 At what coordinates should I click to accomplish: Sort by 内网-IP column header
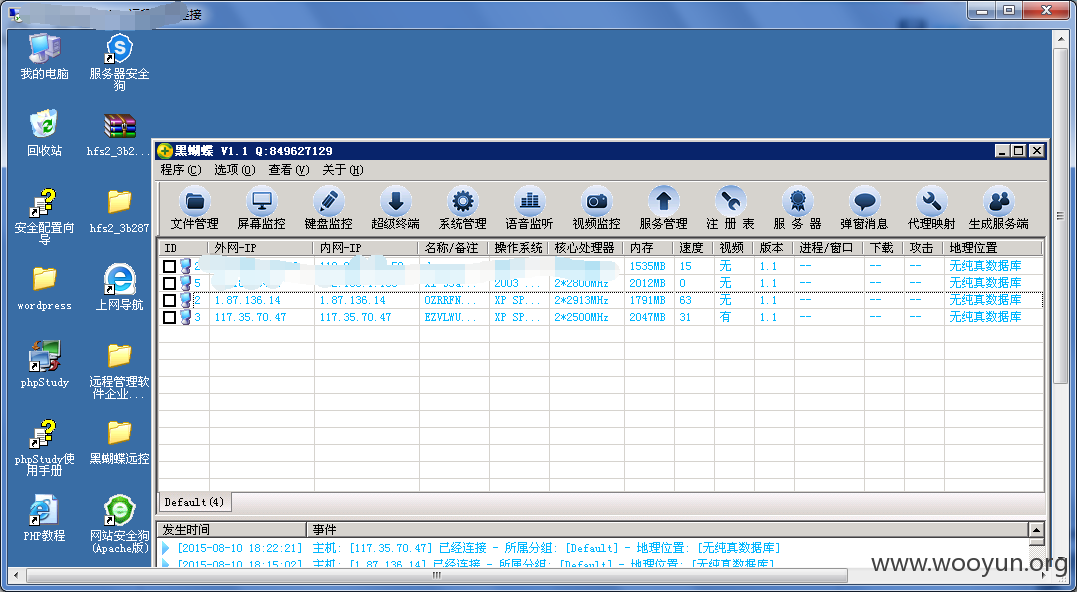click(x=366, y=247)
